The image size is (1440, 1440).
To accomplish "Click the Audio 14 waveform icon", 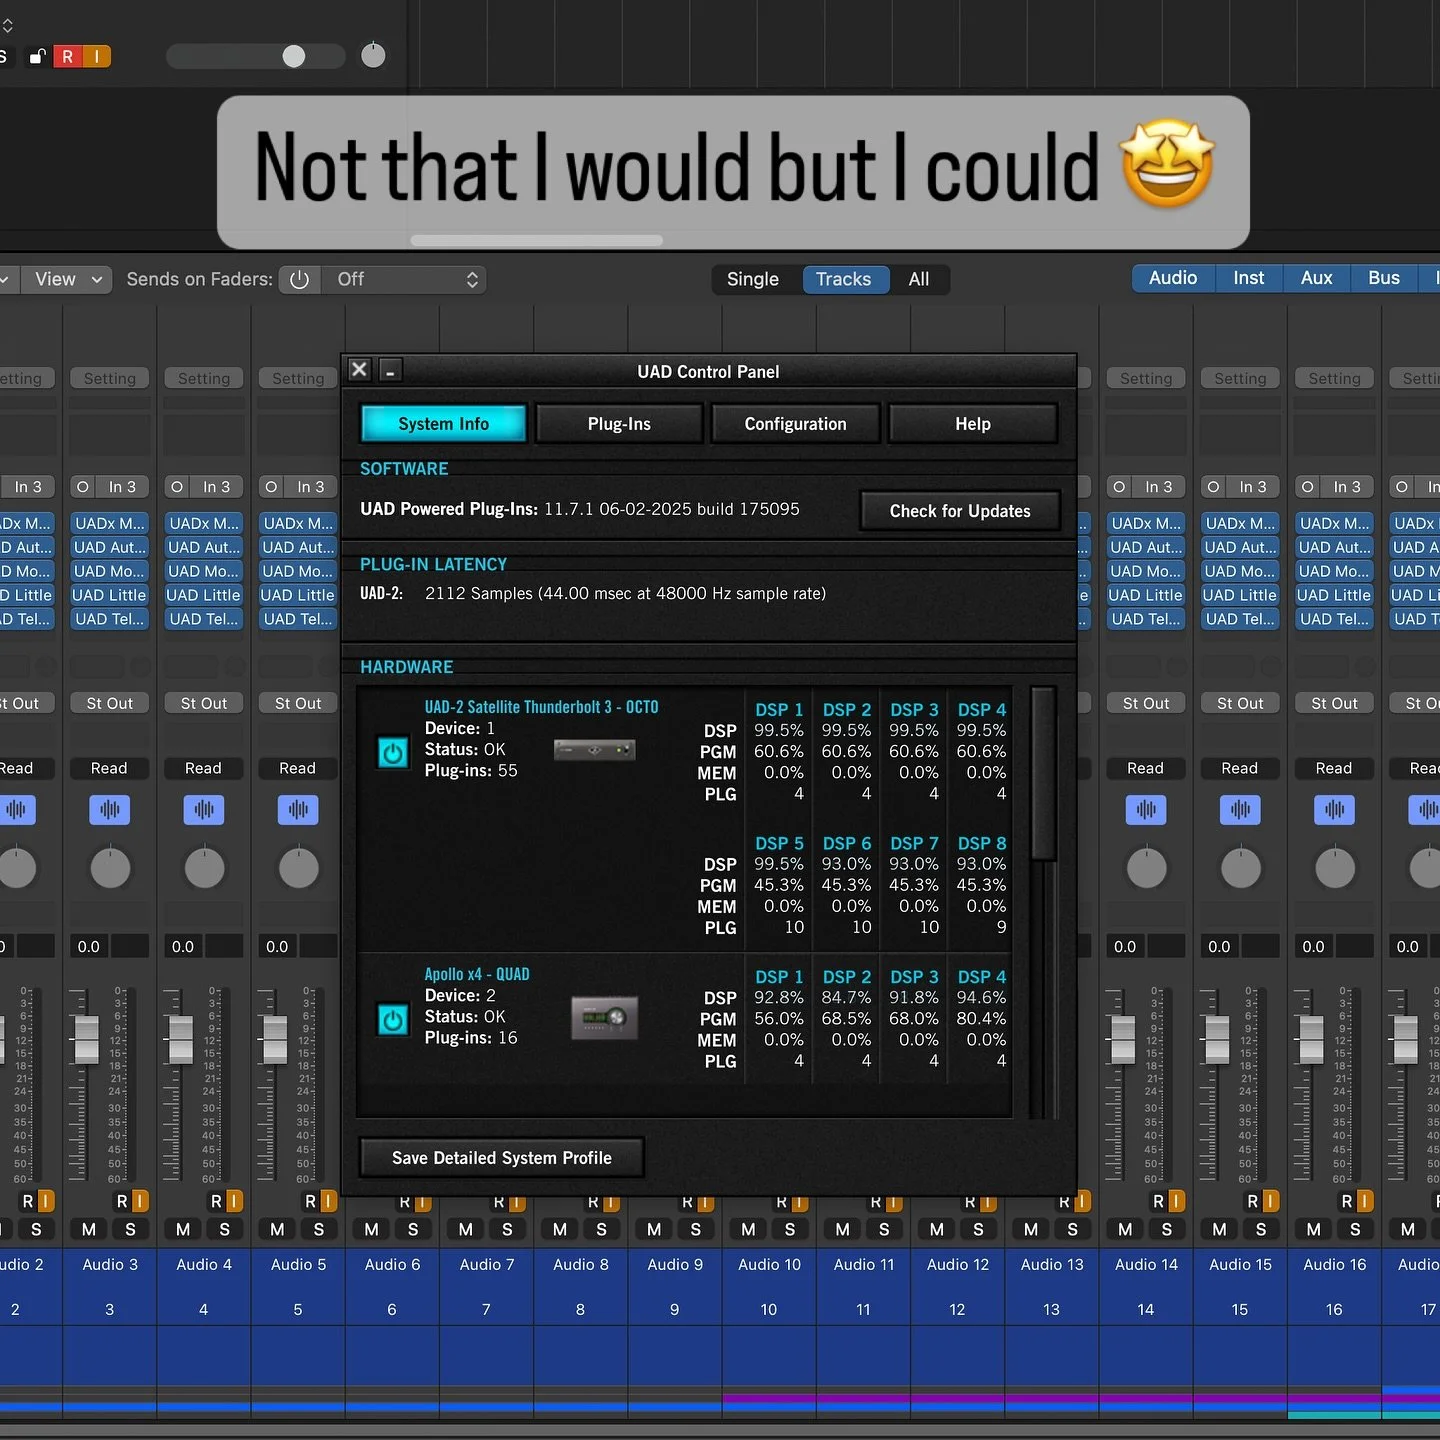I will 1146,810.
